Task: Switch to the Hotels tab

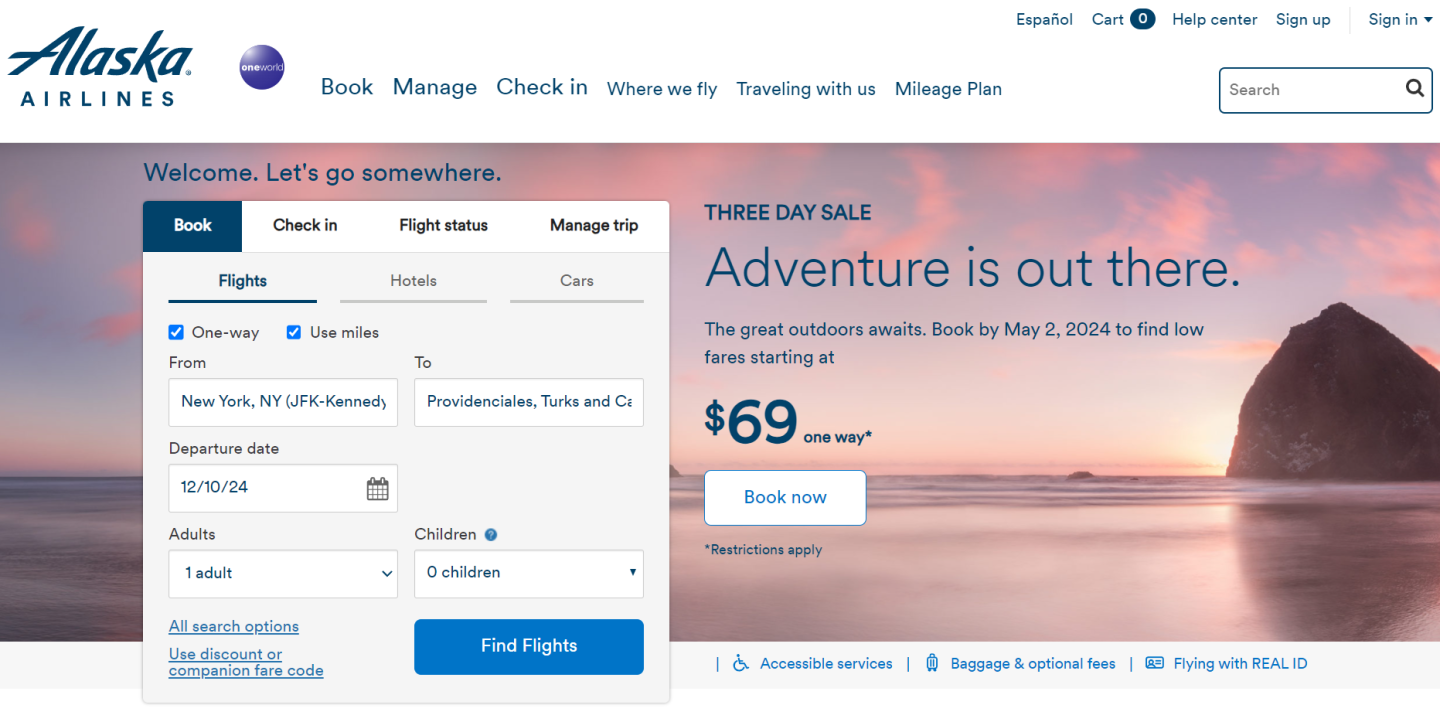Action: tap(413, 281)
